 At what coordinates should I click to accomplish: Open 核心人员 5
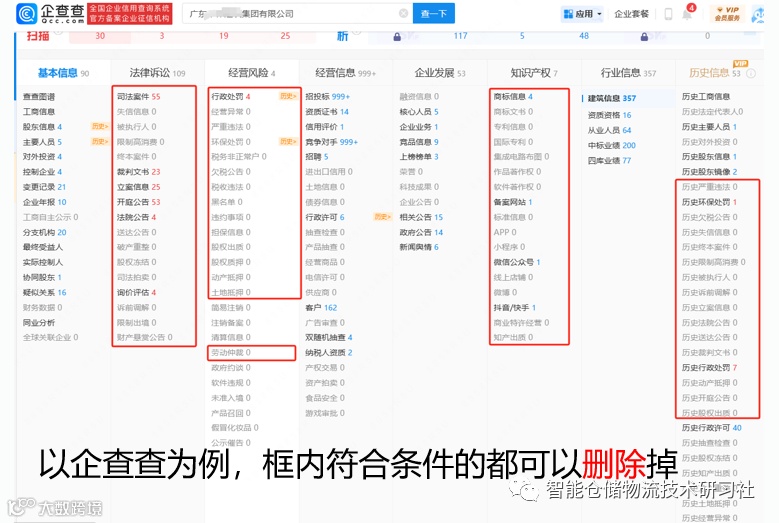[x=419, y=112]
